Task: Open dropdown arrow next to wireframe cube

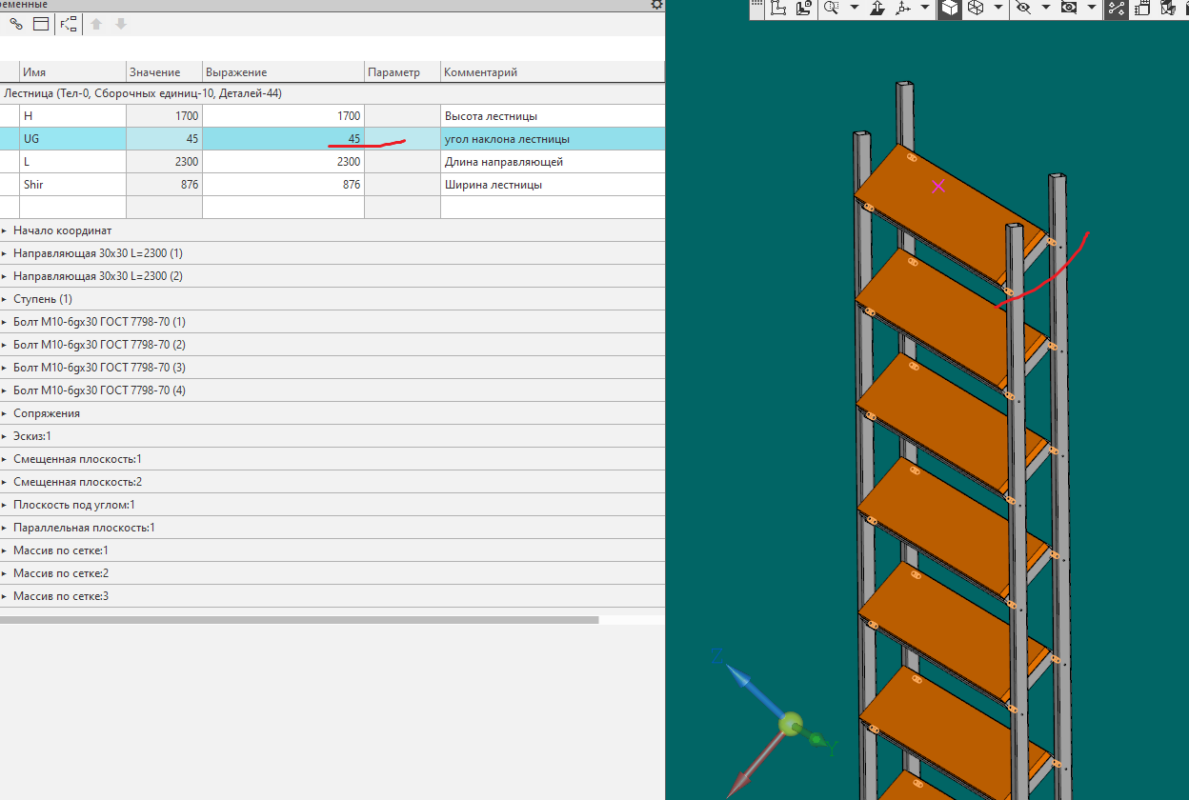Action: point(998,8)
